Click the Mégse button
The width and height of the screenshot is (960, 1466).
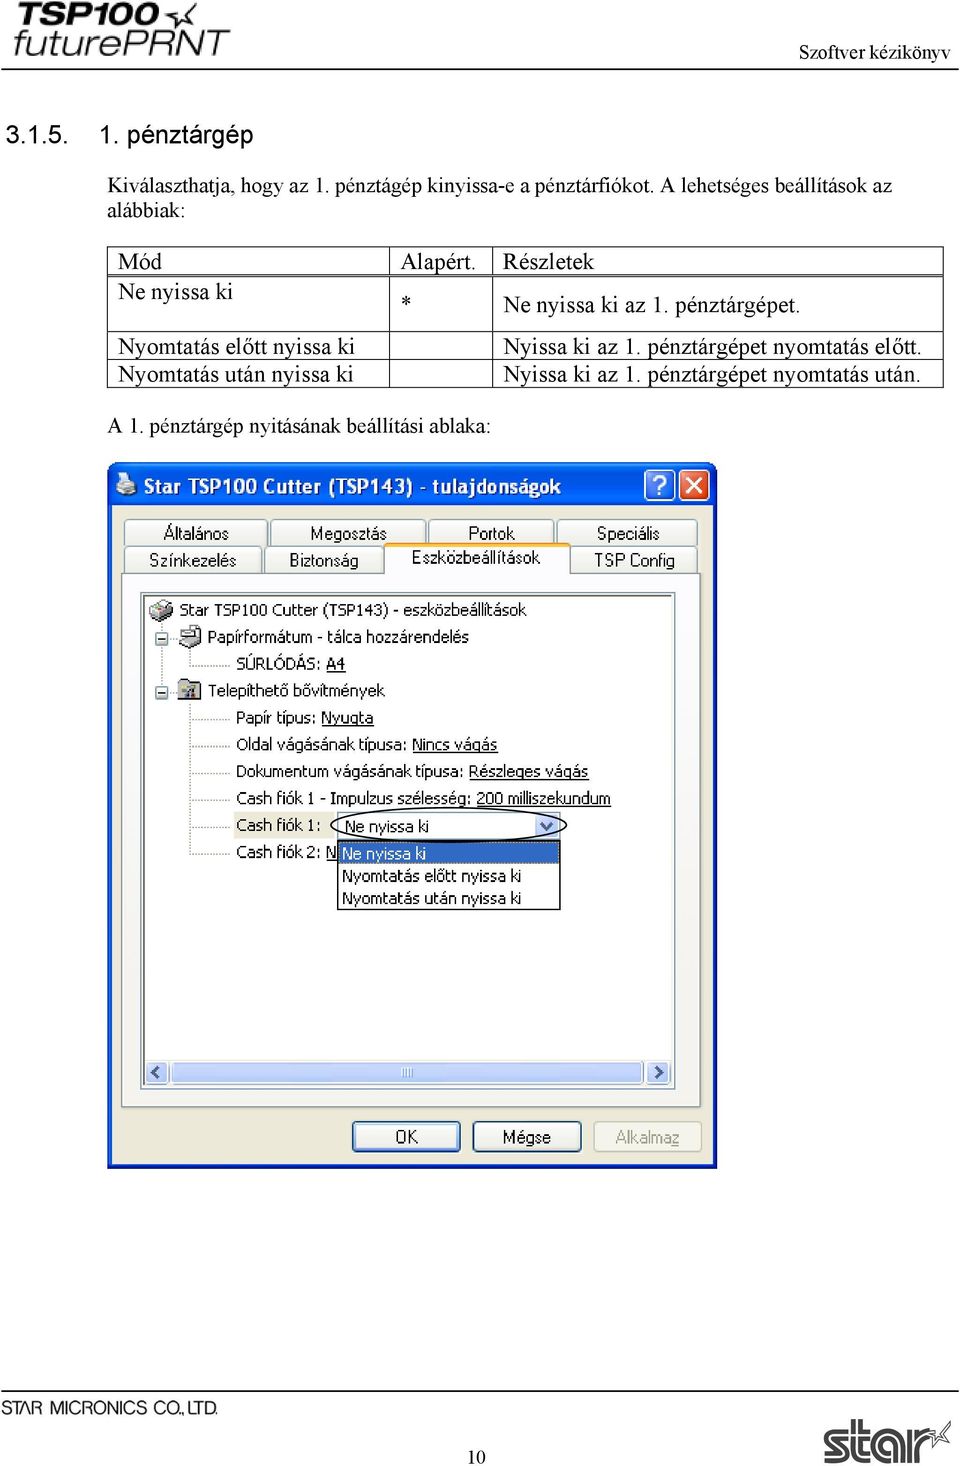click(527, 1137)
